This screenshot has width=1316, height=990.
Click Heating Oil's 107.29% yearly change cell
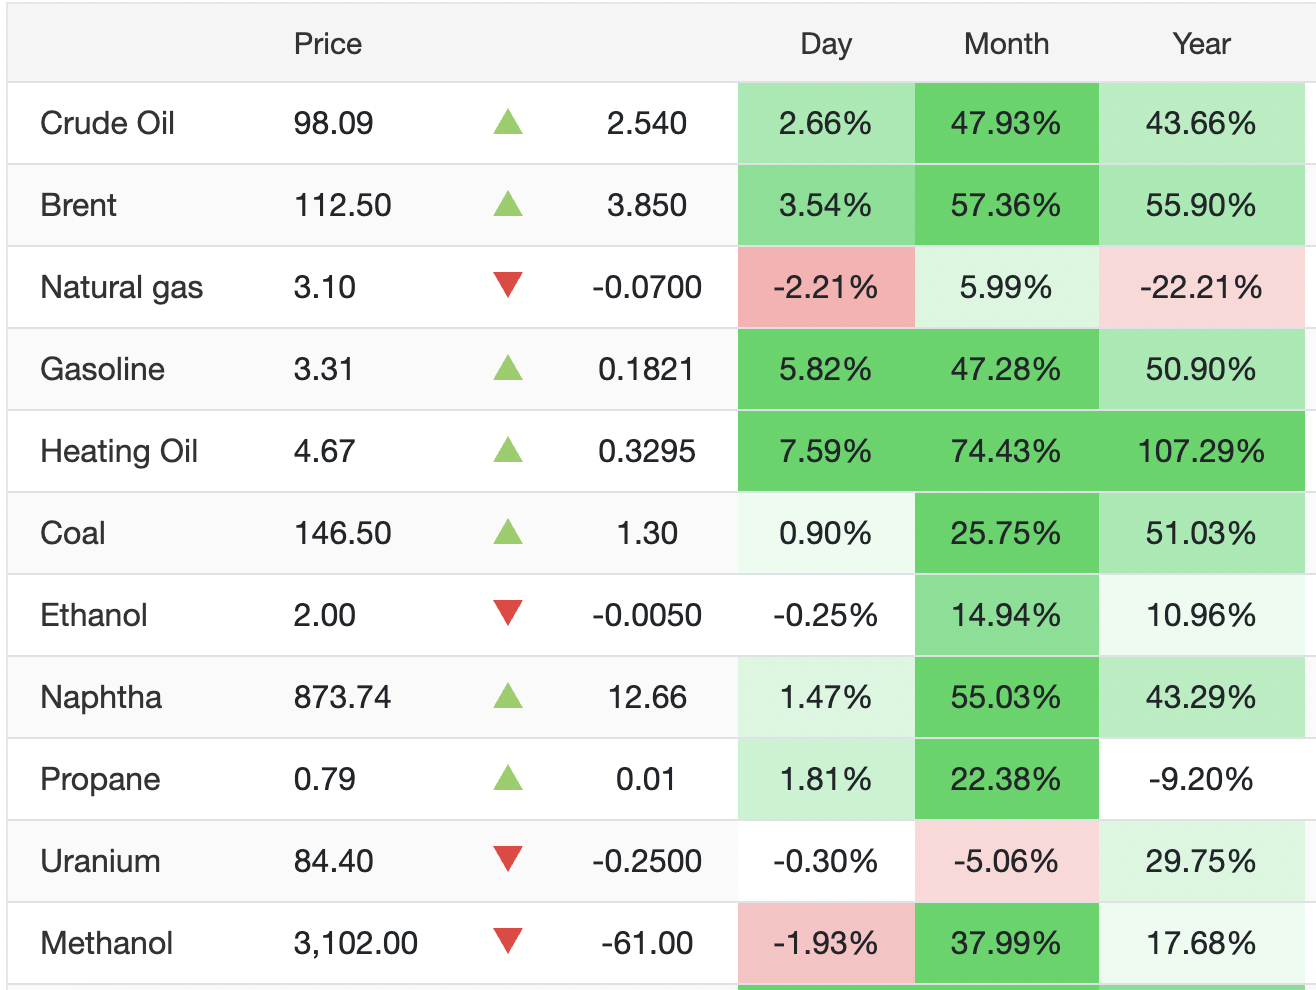coord(1201,451)
